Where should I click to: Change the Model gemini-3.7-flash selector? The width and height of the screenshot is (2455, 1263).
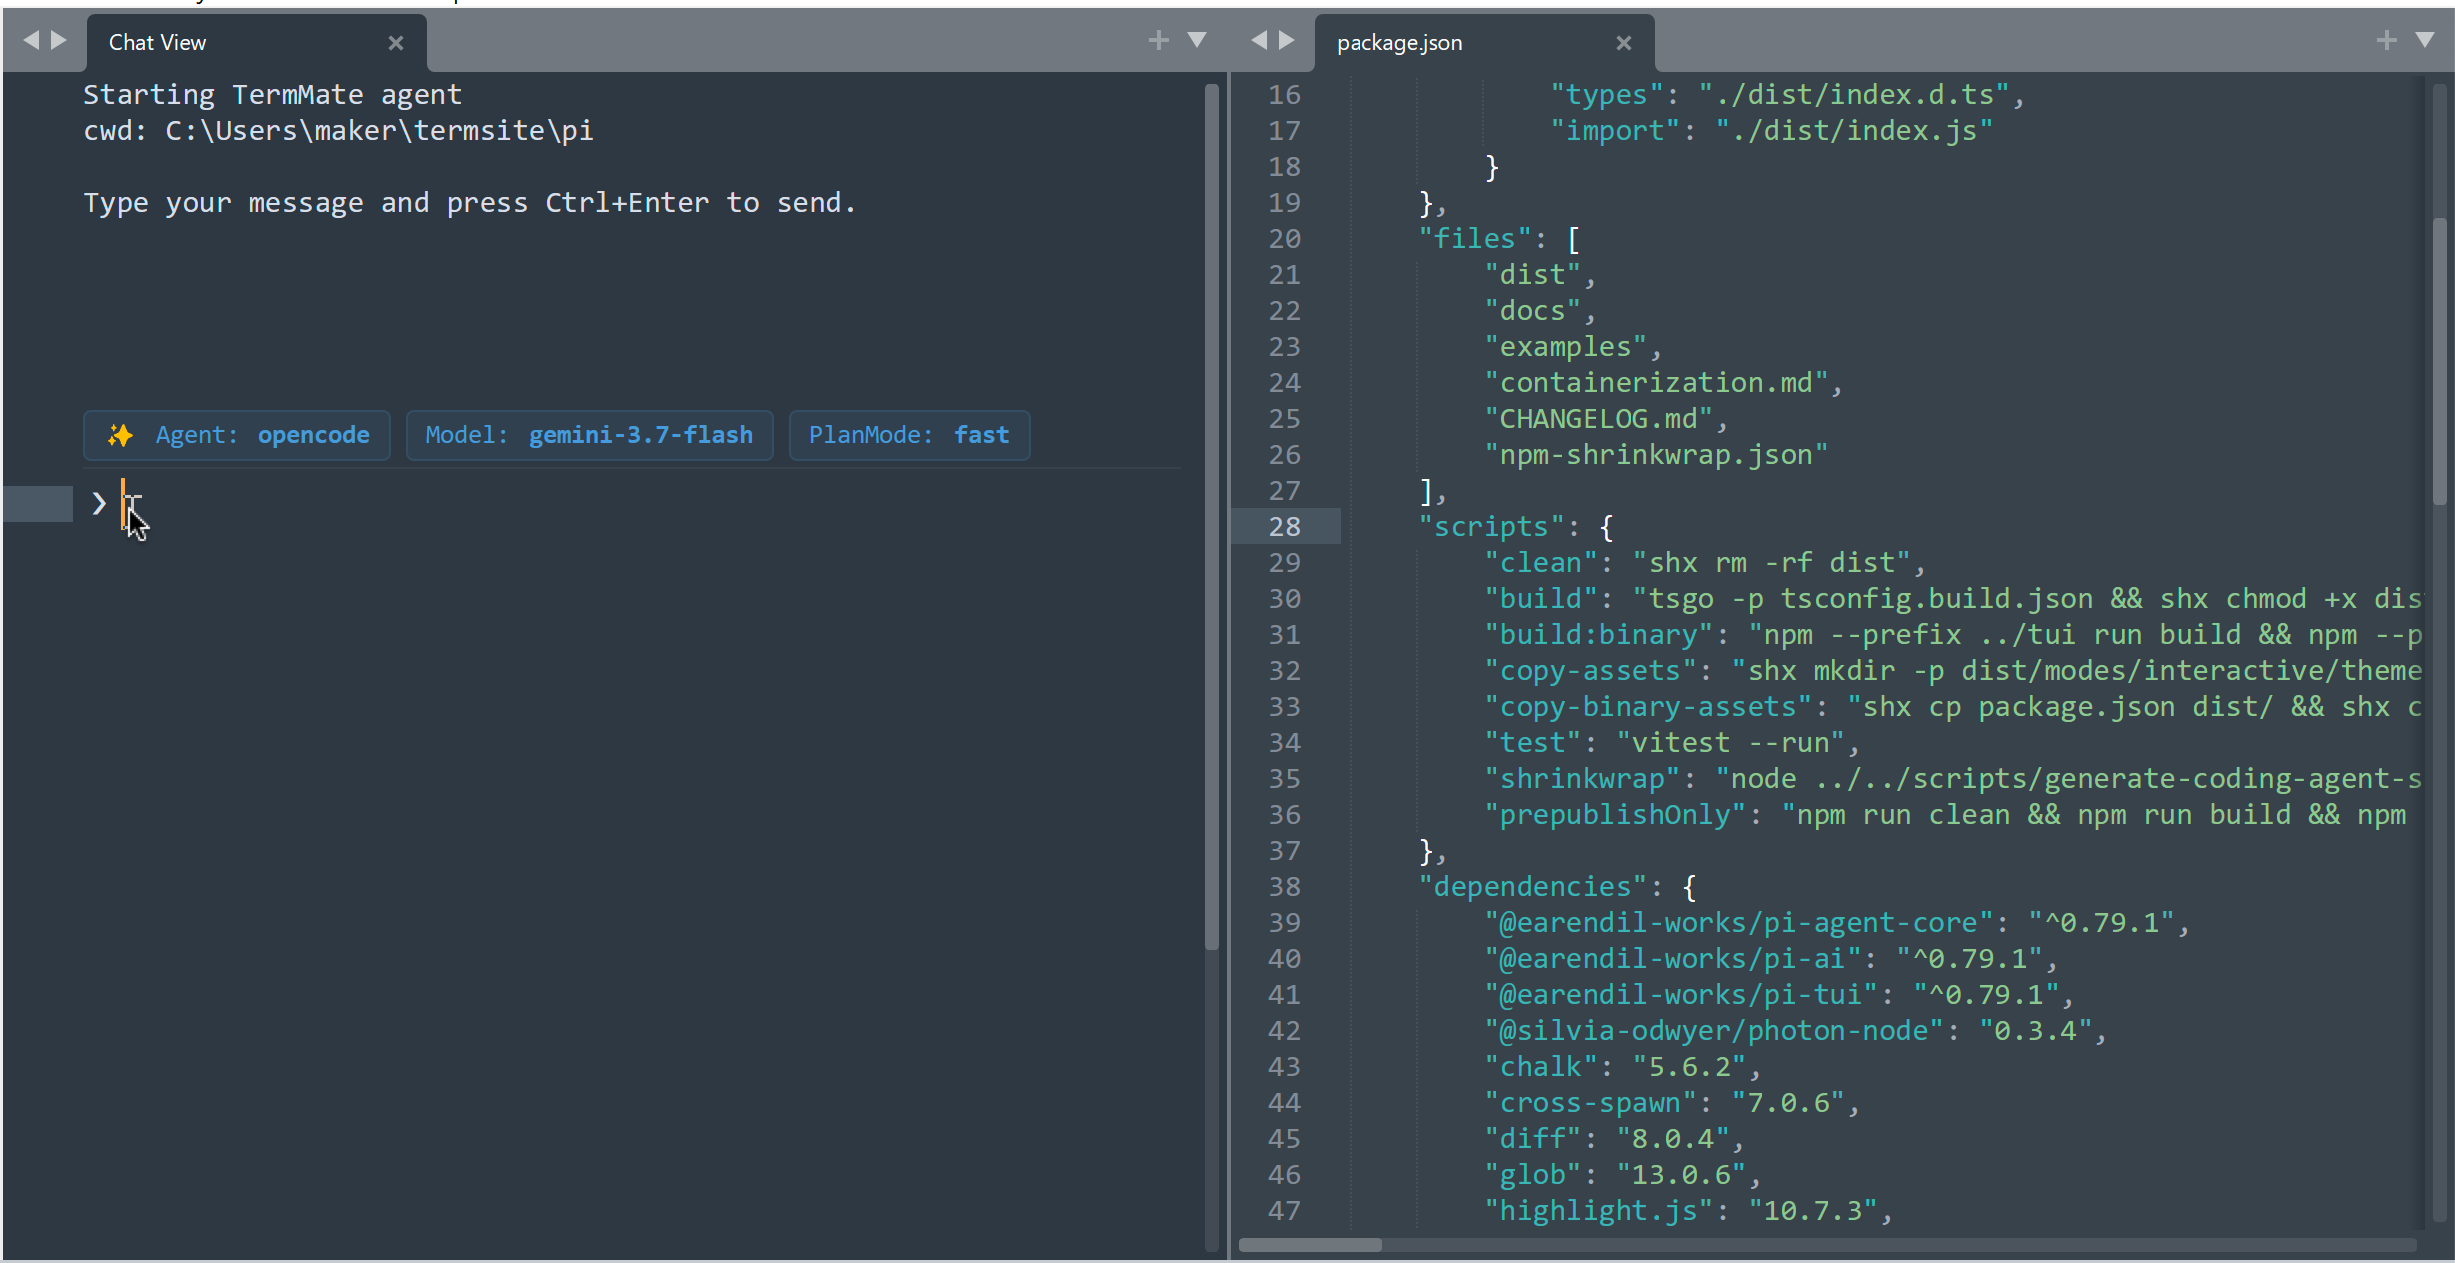coord(590,435)
